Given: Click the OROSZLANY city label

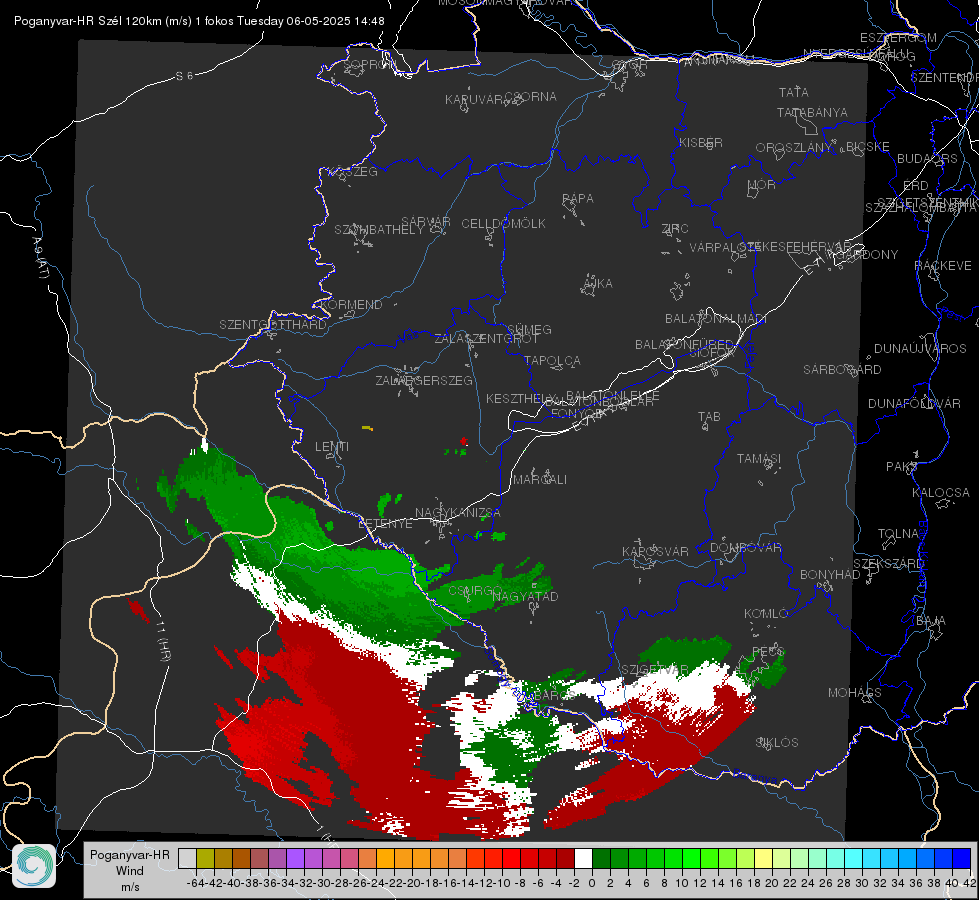Looking at the screenshot, I should [x=794, y=147].
